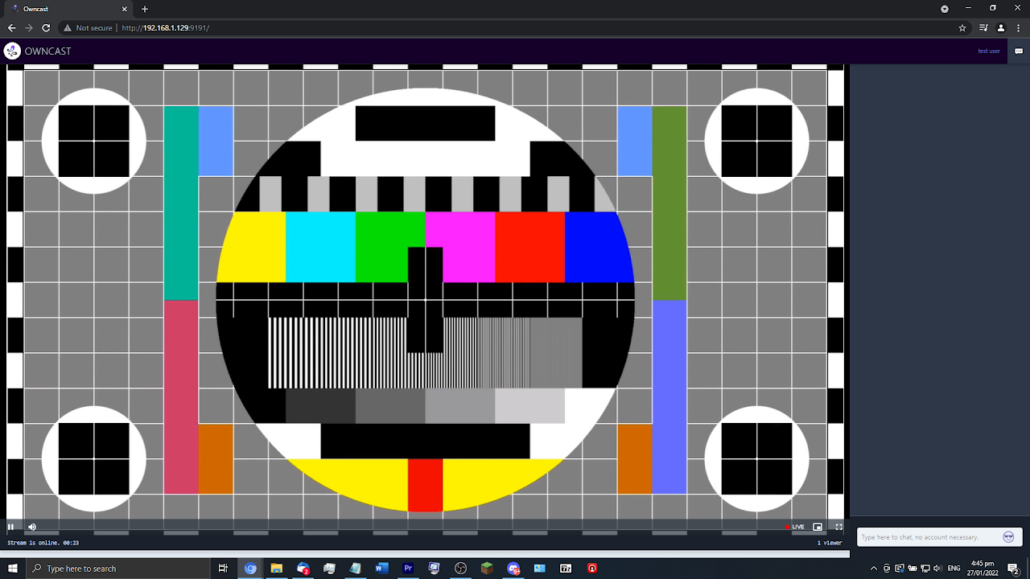Bookmark this page with star icon
The width and height of the screenshot is (1030, 579).
click(x=962, y=28)
